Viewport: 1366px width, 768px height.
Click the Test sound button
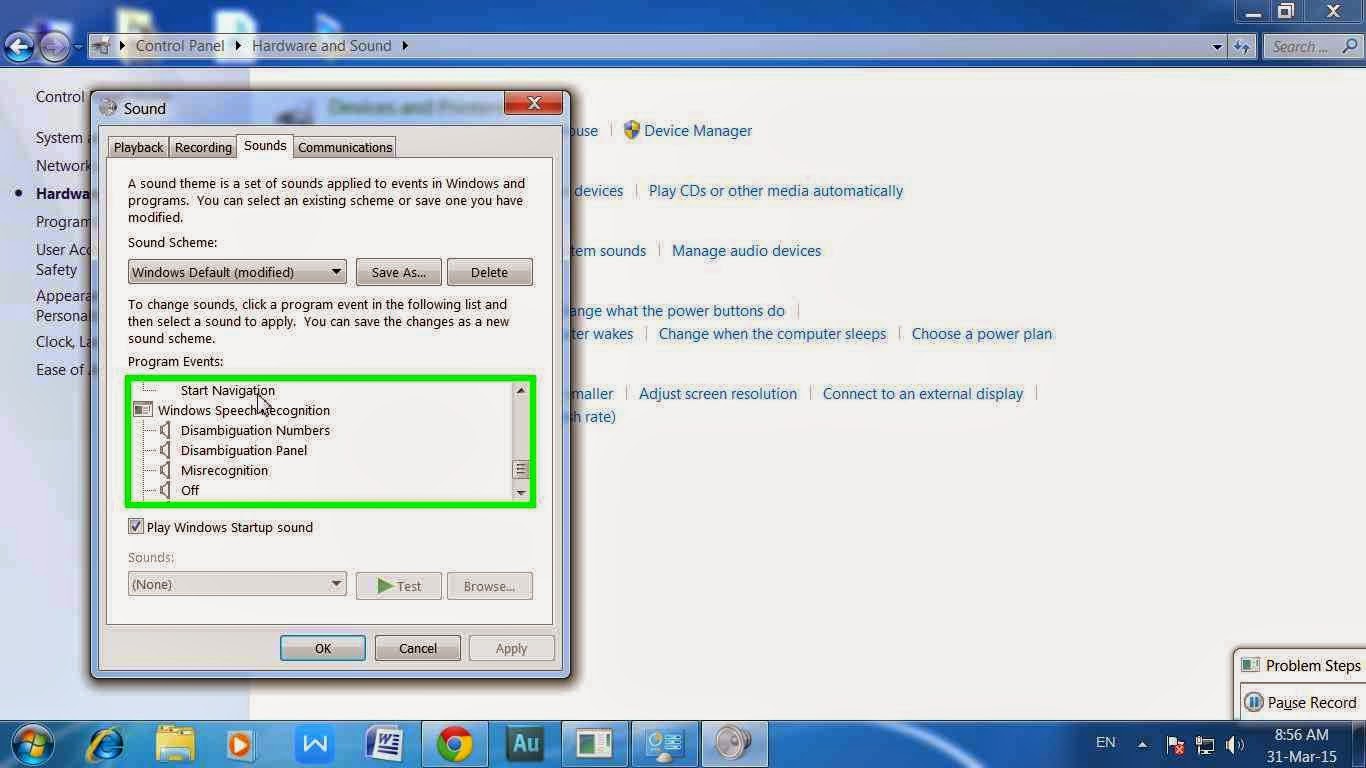tap(399, 586)
